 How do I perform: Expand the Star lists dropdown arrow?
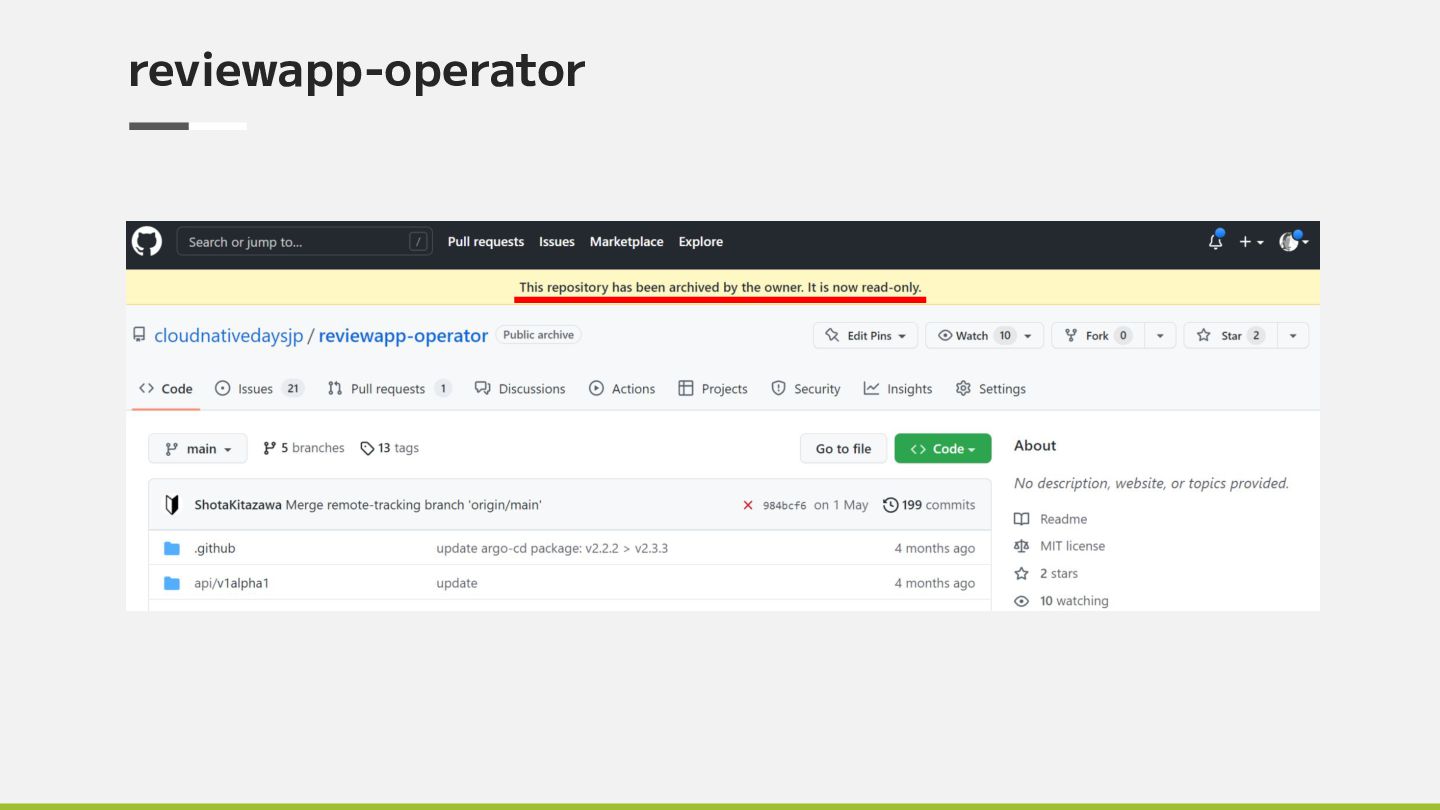coord(1293,336)
